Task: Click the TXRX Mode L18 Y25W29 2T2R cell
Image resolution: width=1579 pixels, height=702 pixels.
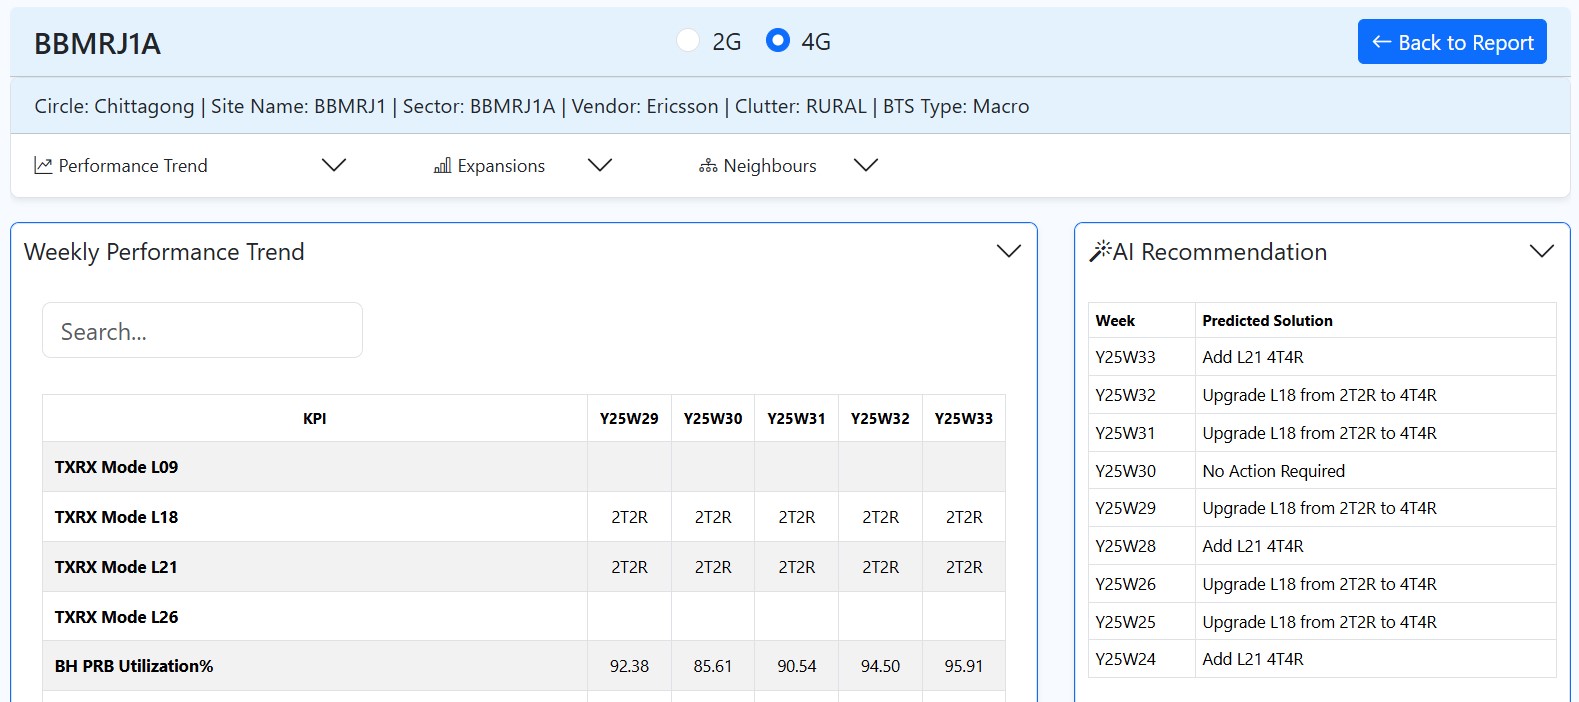Action: (629, 517)
